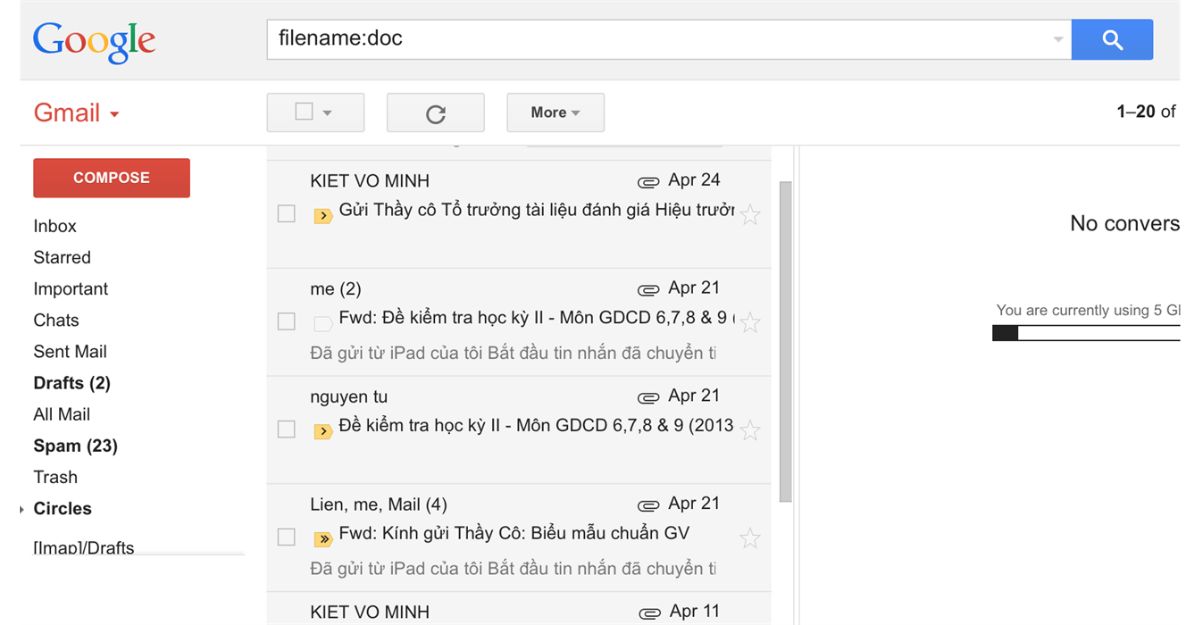Tick checkbox for KIET VO MINH Apr 24 email
The height and width of the screenshot is (625, 1200).
[x=286, y=213]
